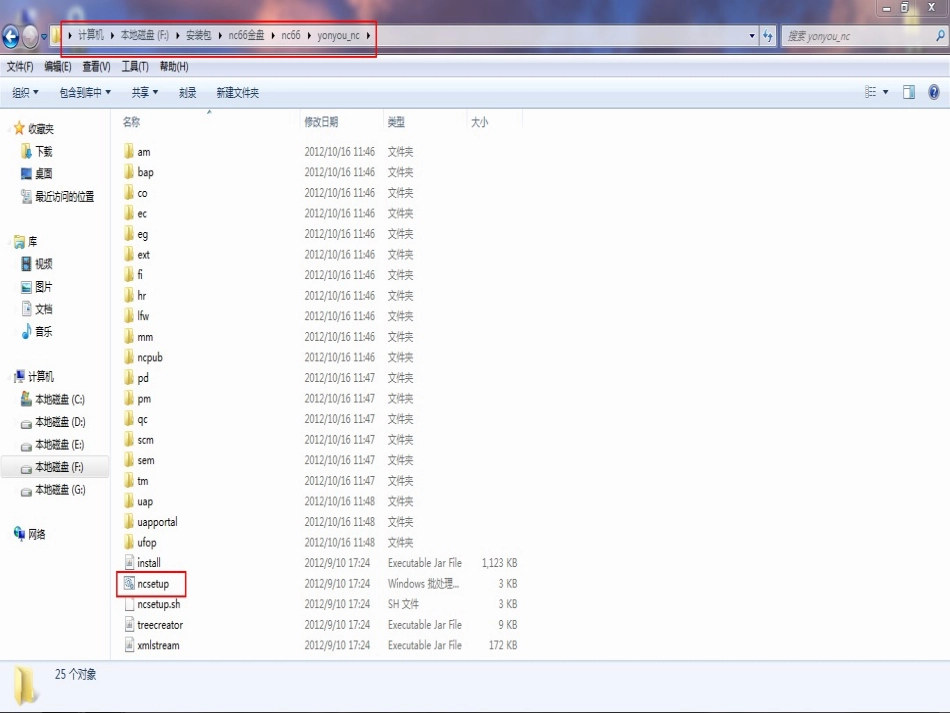Open recent locations dropdown beside navigation arrows
950x713 pixels.
(44, 37)
